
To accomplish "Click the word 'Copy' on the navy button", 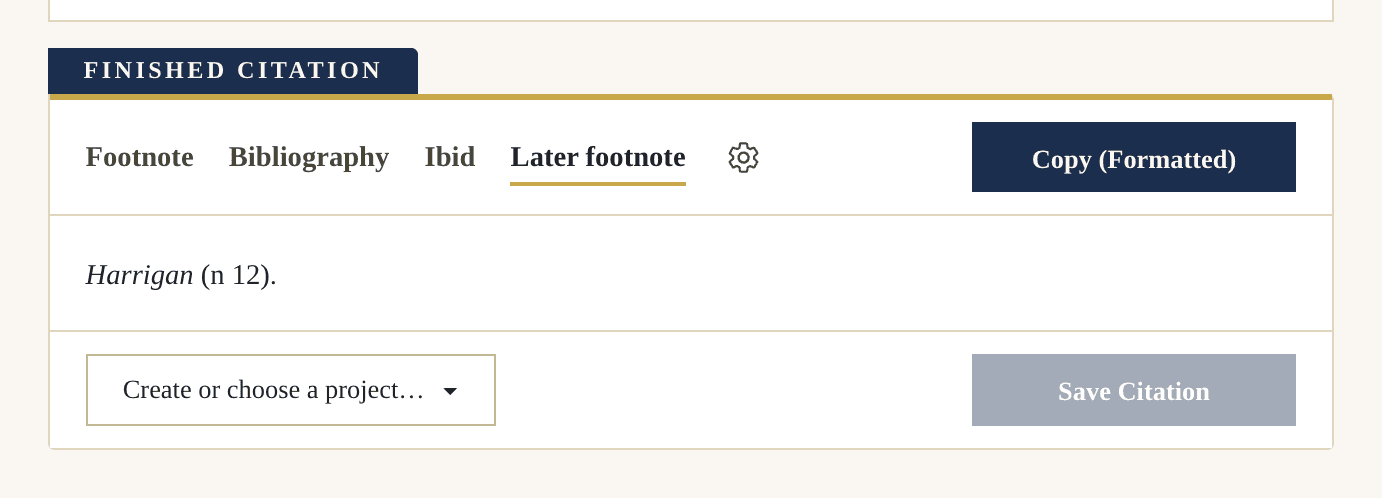I will (1061, 159).
